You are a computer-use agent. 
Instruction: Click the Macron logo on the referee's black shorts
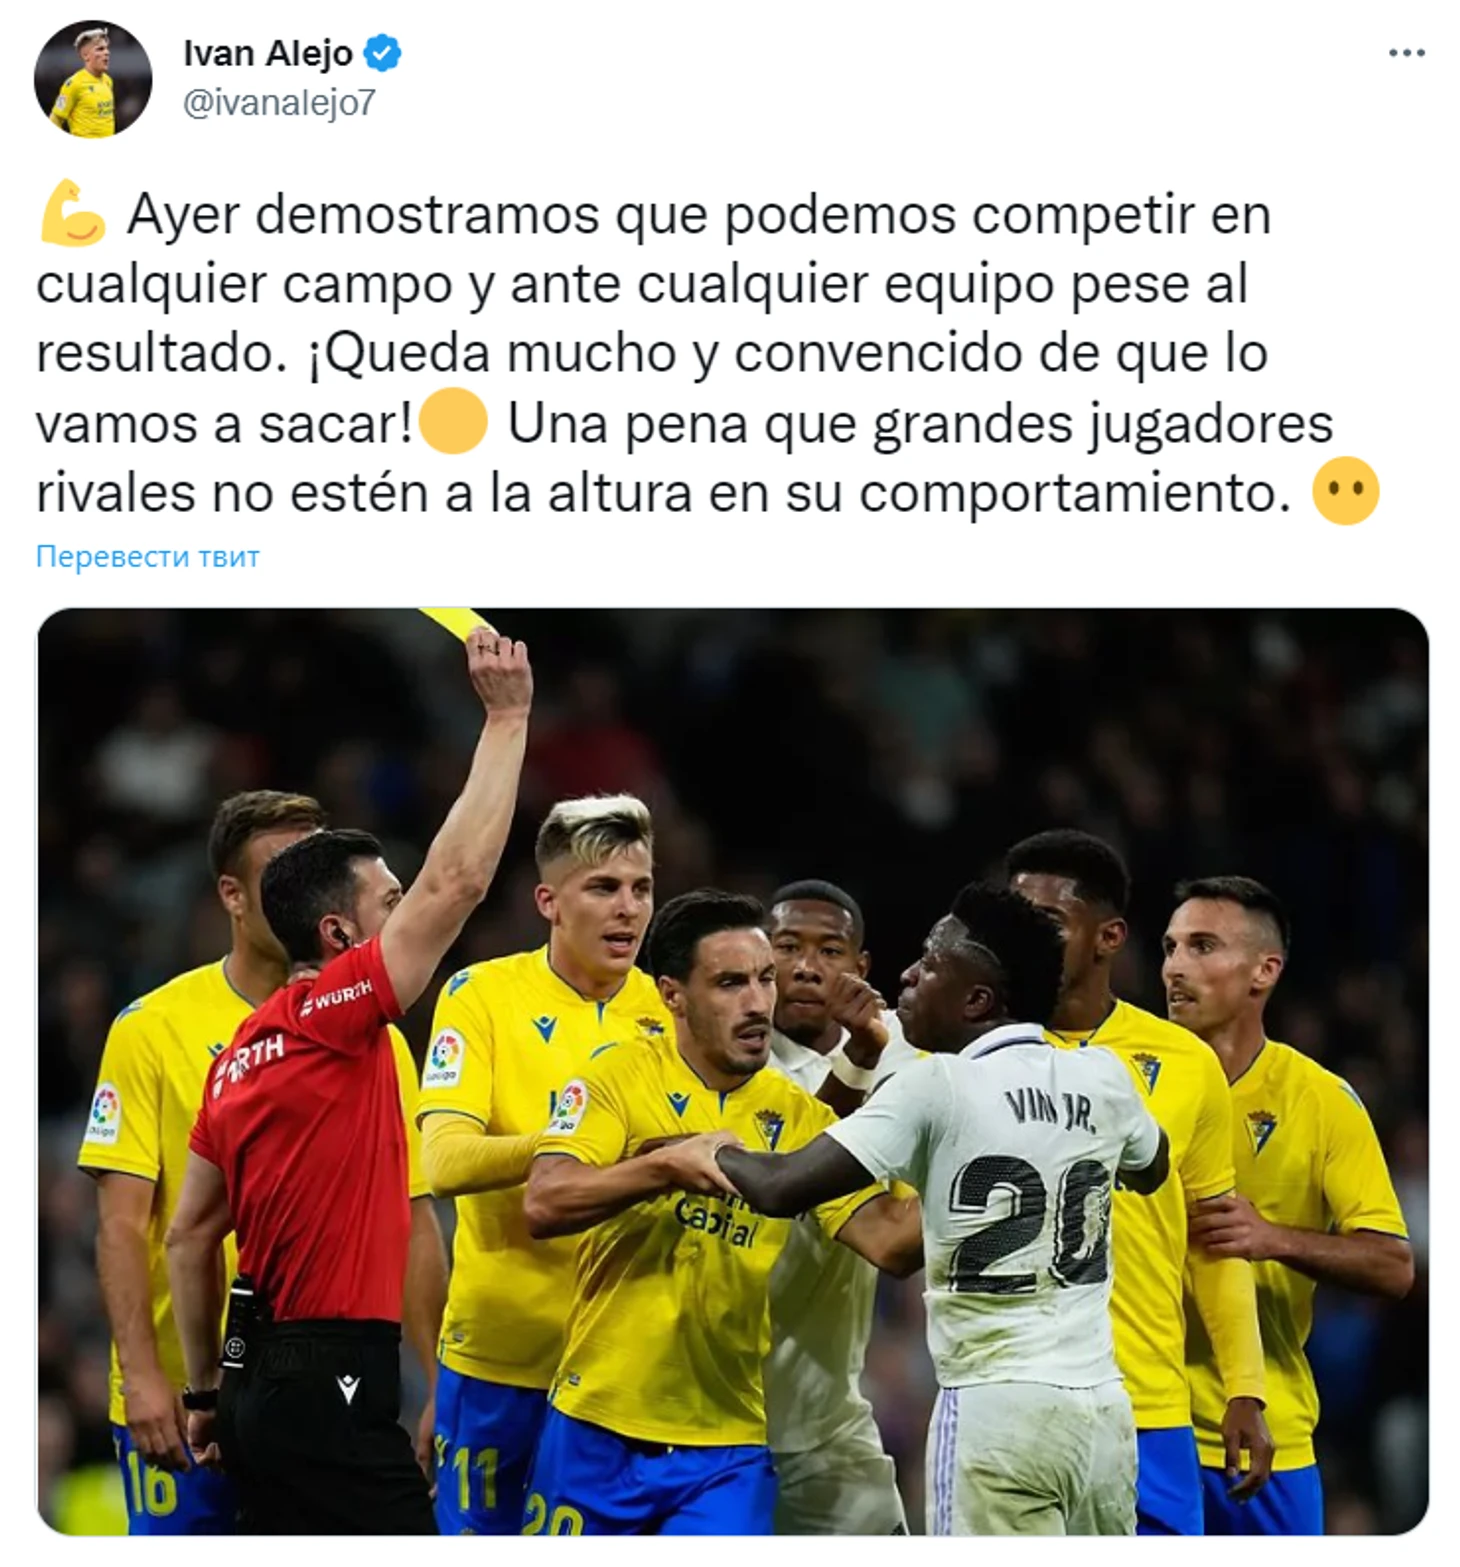coord(347,1388)
